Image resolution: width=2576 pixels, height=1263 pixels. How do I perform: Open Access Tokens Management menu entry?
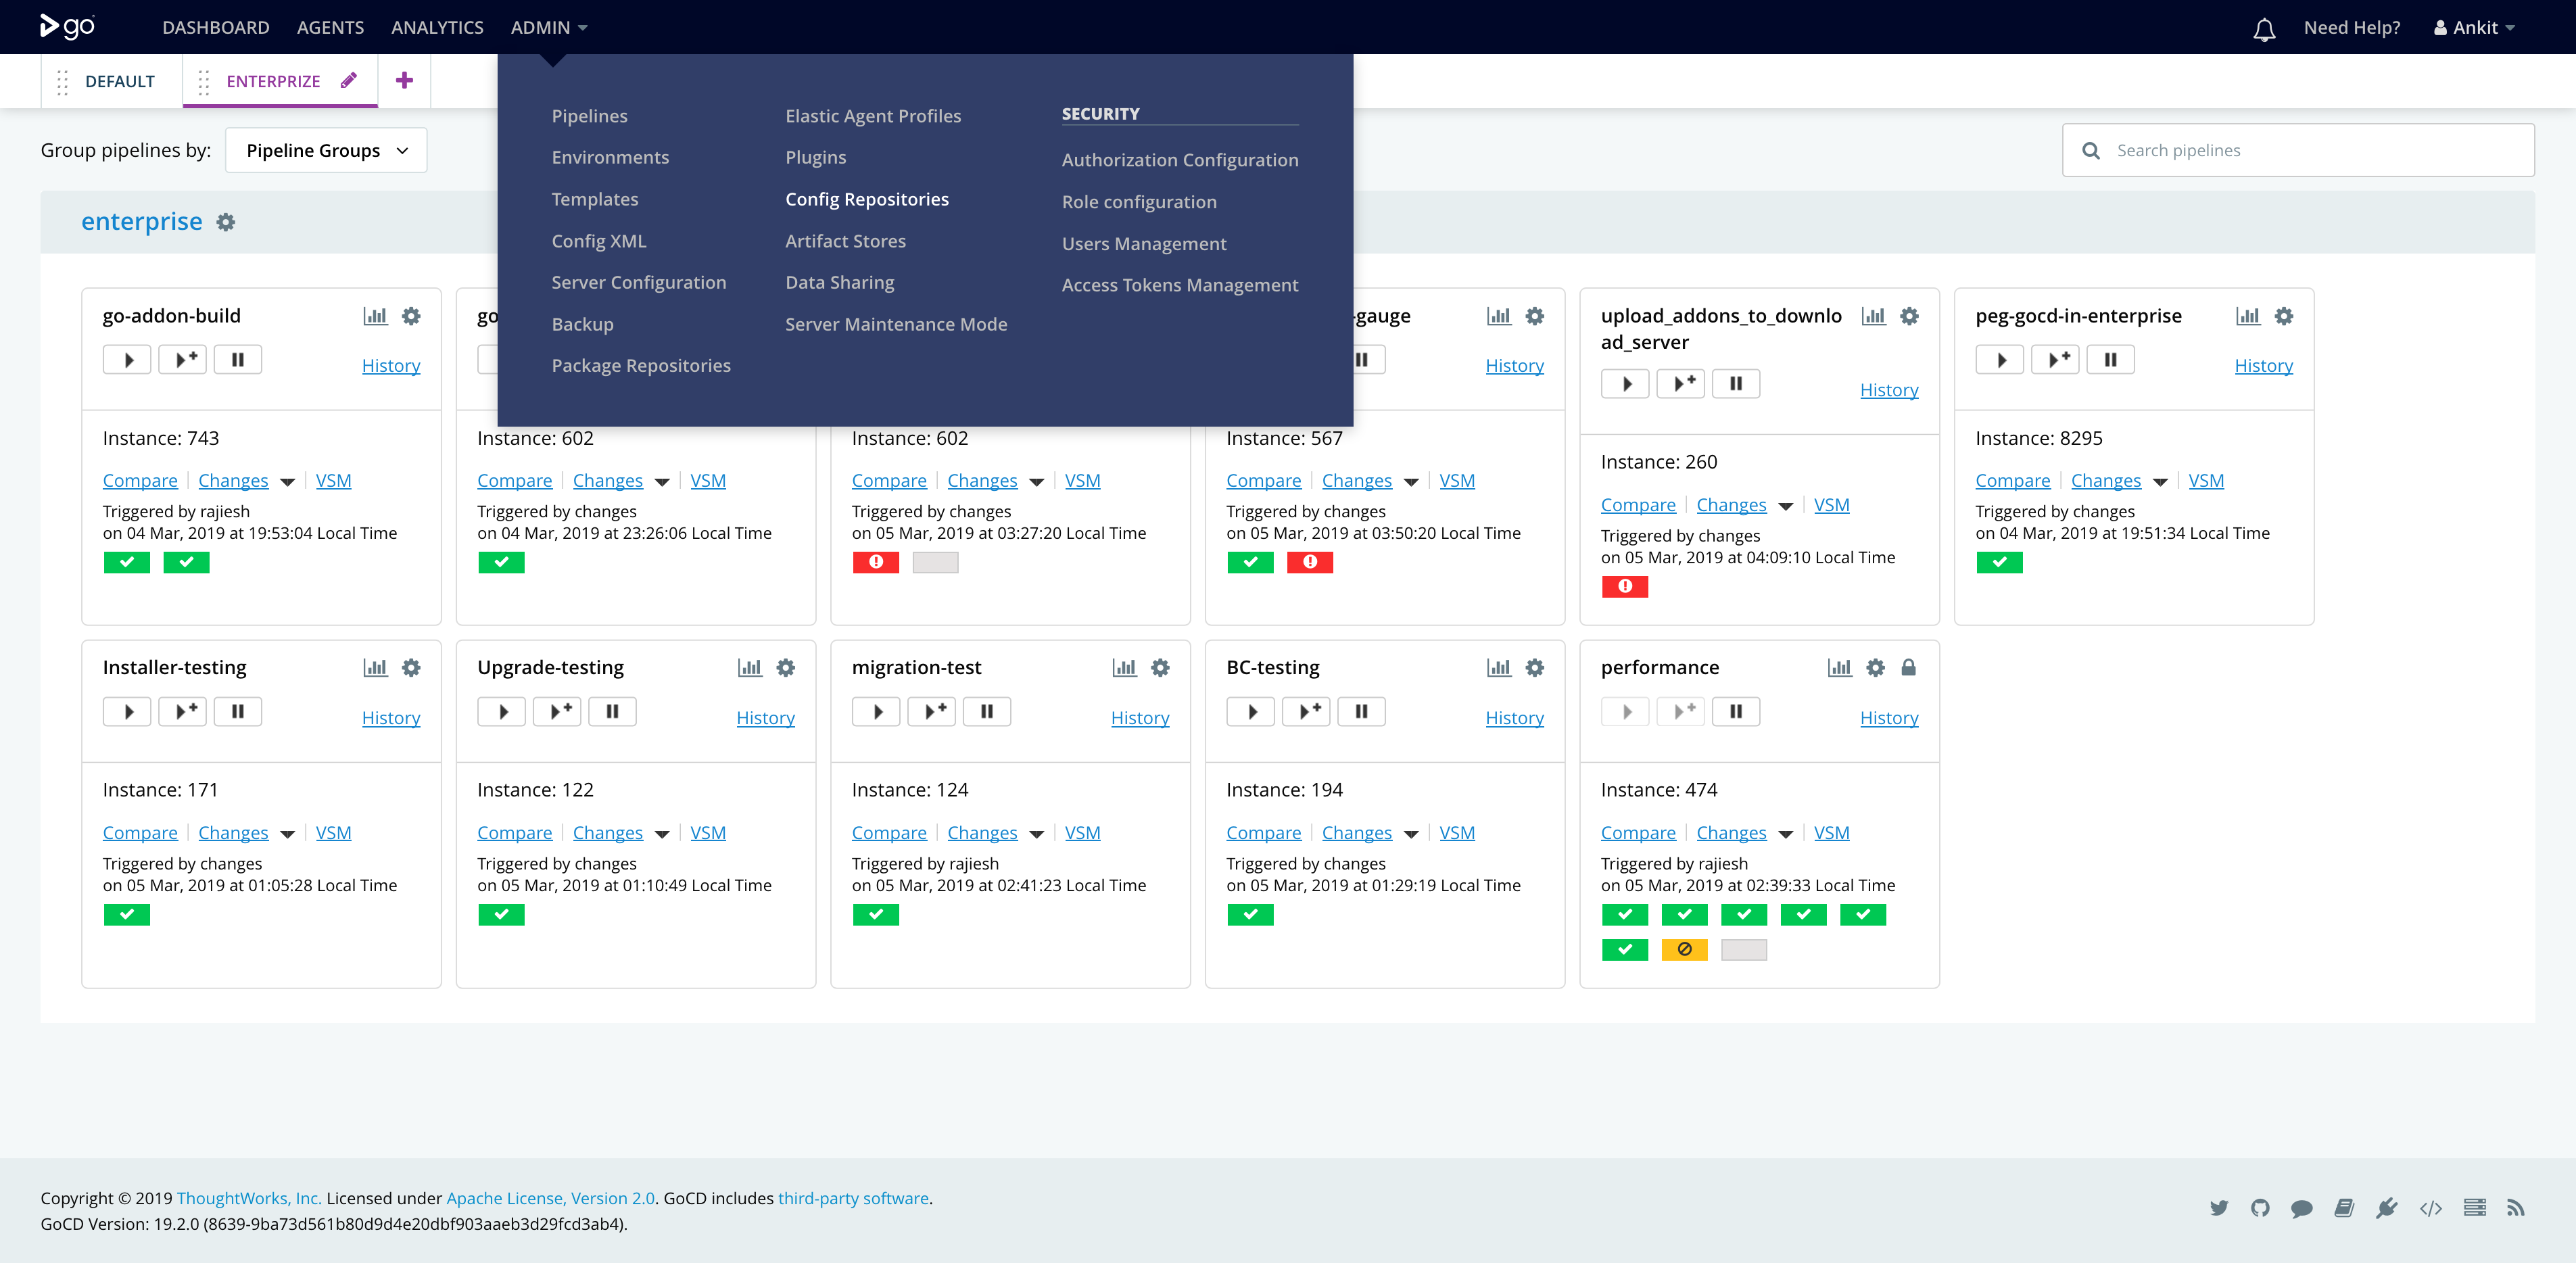click(x=1179, y=285)
